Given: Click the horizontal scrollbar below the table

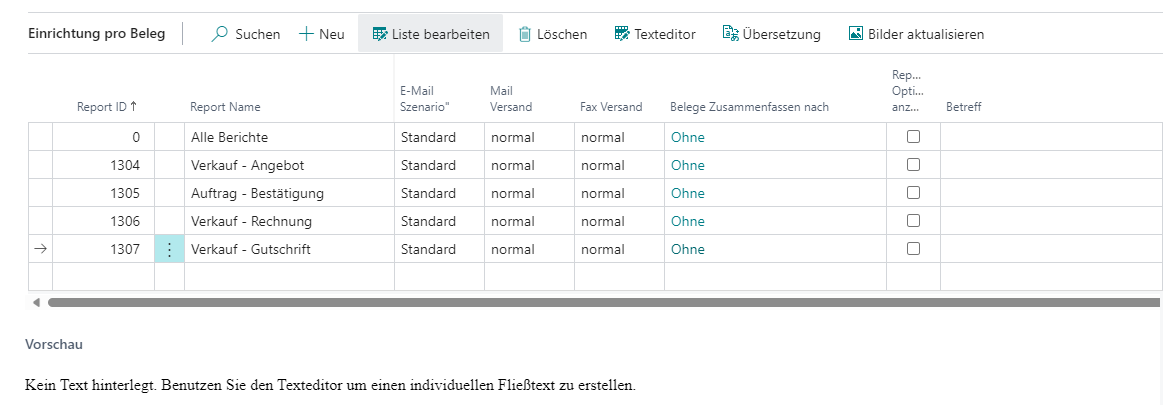Looking at the screenshot, I should click(600, 302).
